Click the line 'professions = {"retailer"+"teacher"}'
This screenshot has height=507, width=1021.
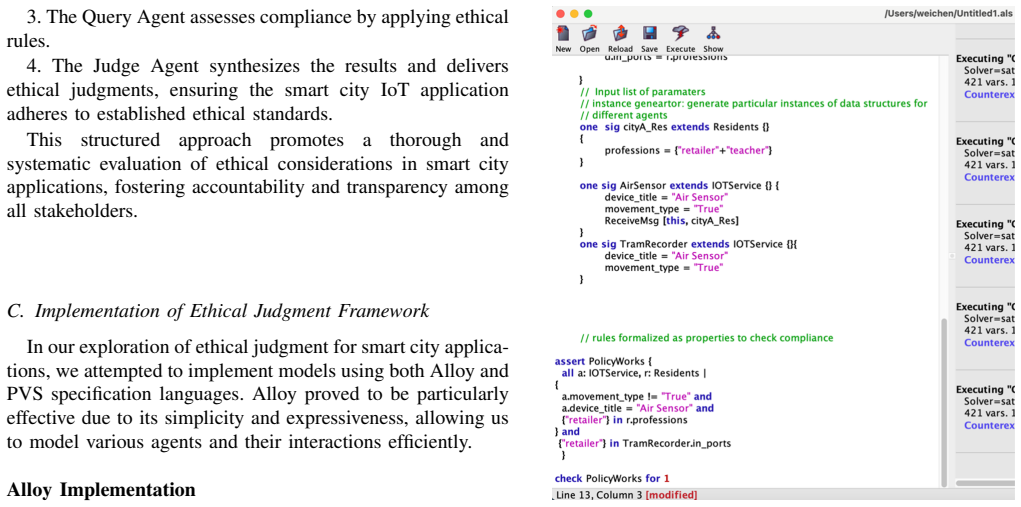[688, 150]
